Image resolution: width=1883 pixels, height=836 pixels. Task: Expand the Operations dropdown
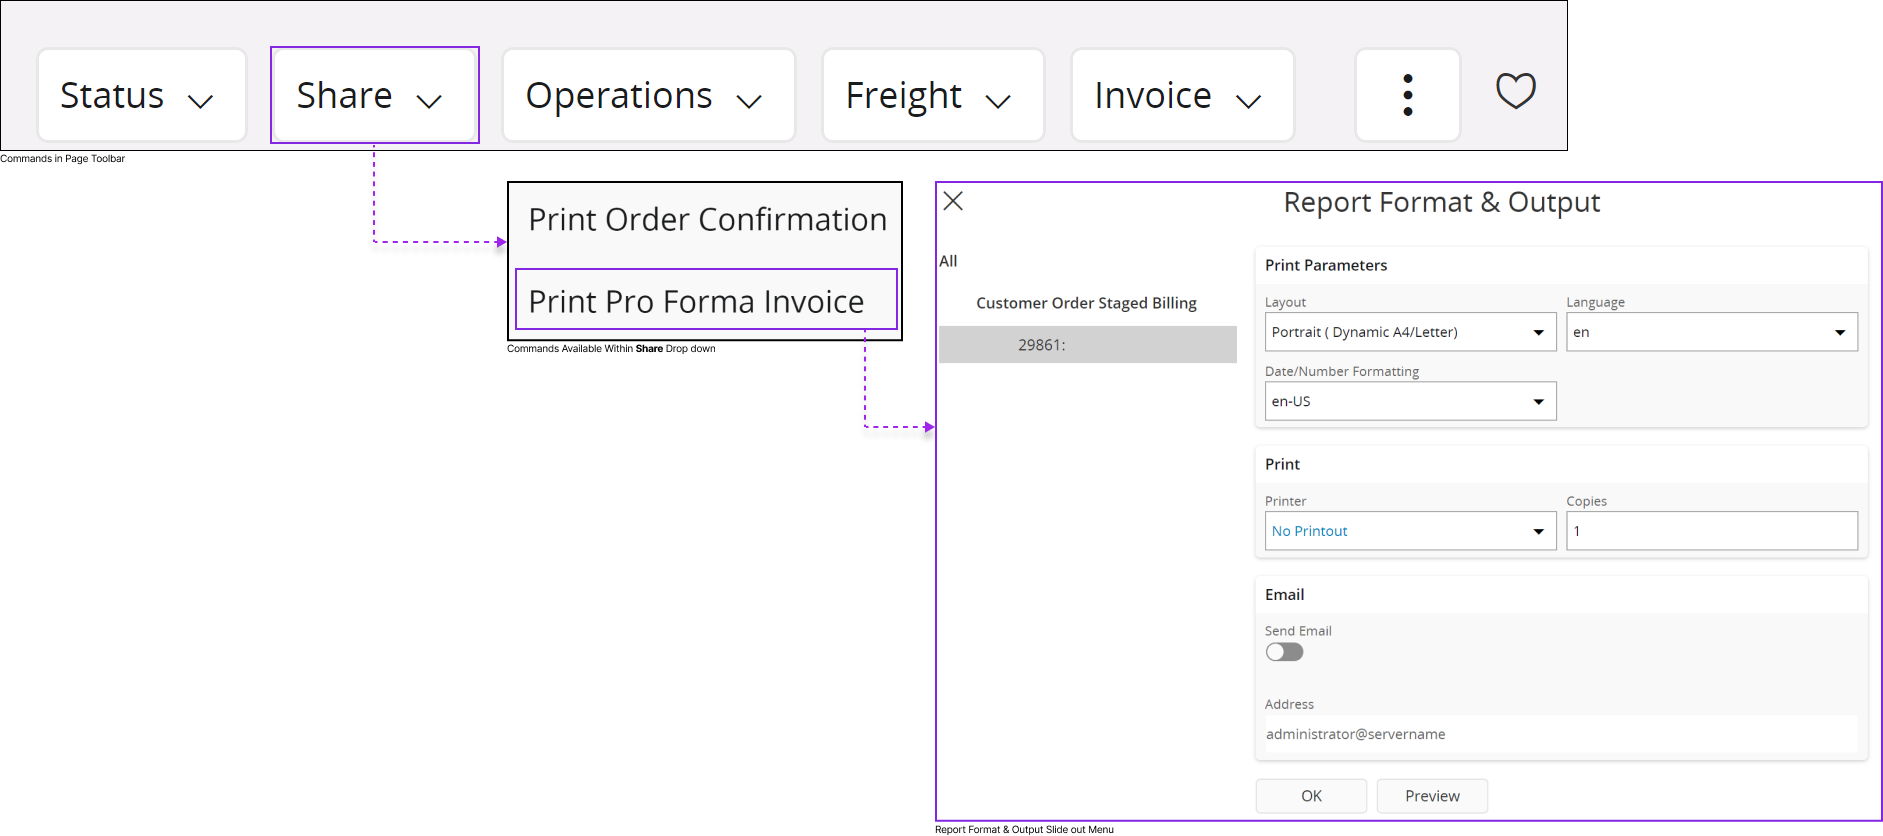(x=648, y=96)
